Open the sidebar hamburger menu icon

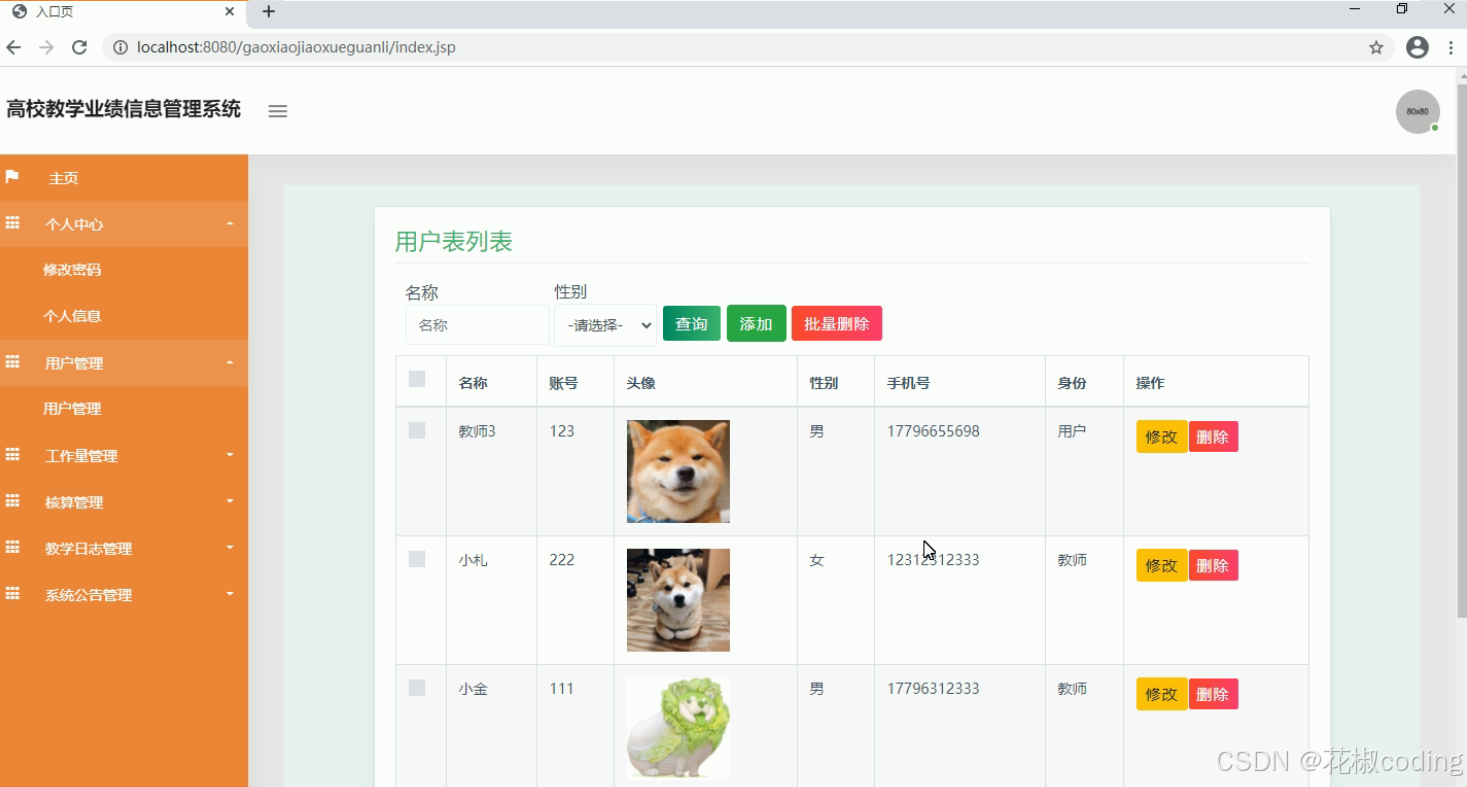pyautogui.click(x=277, y=111)
